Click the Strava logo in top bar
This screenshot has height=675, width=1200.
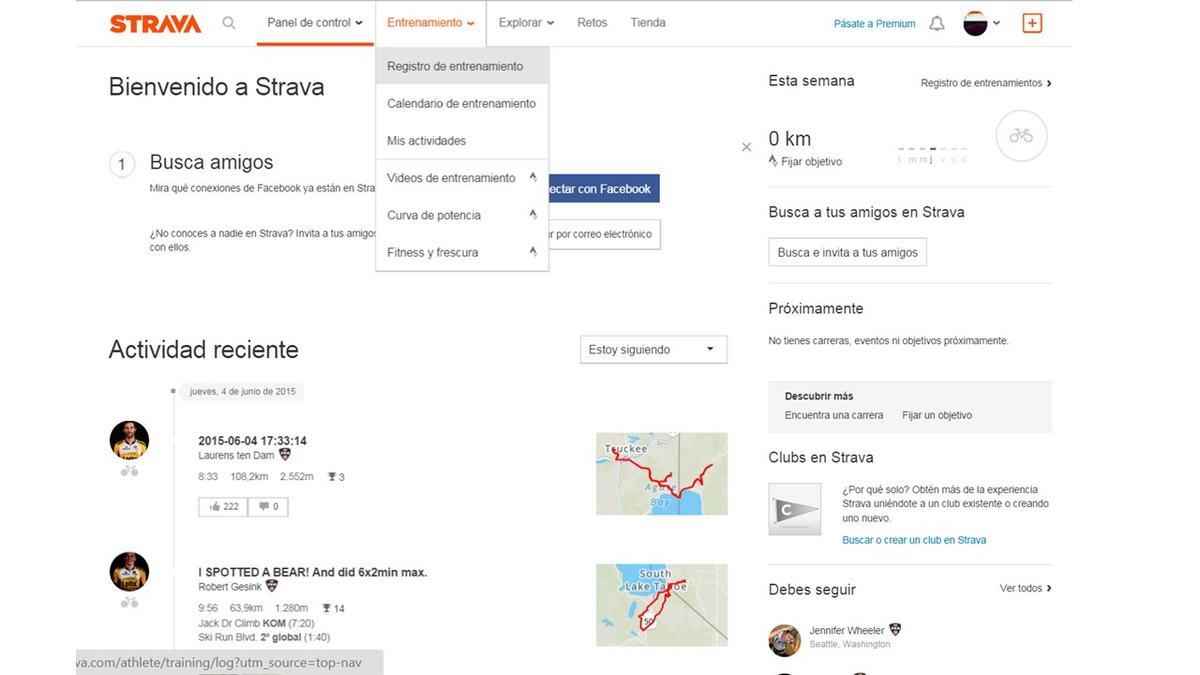pyautogui.click(x=155, y=22)
